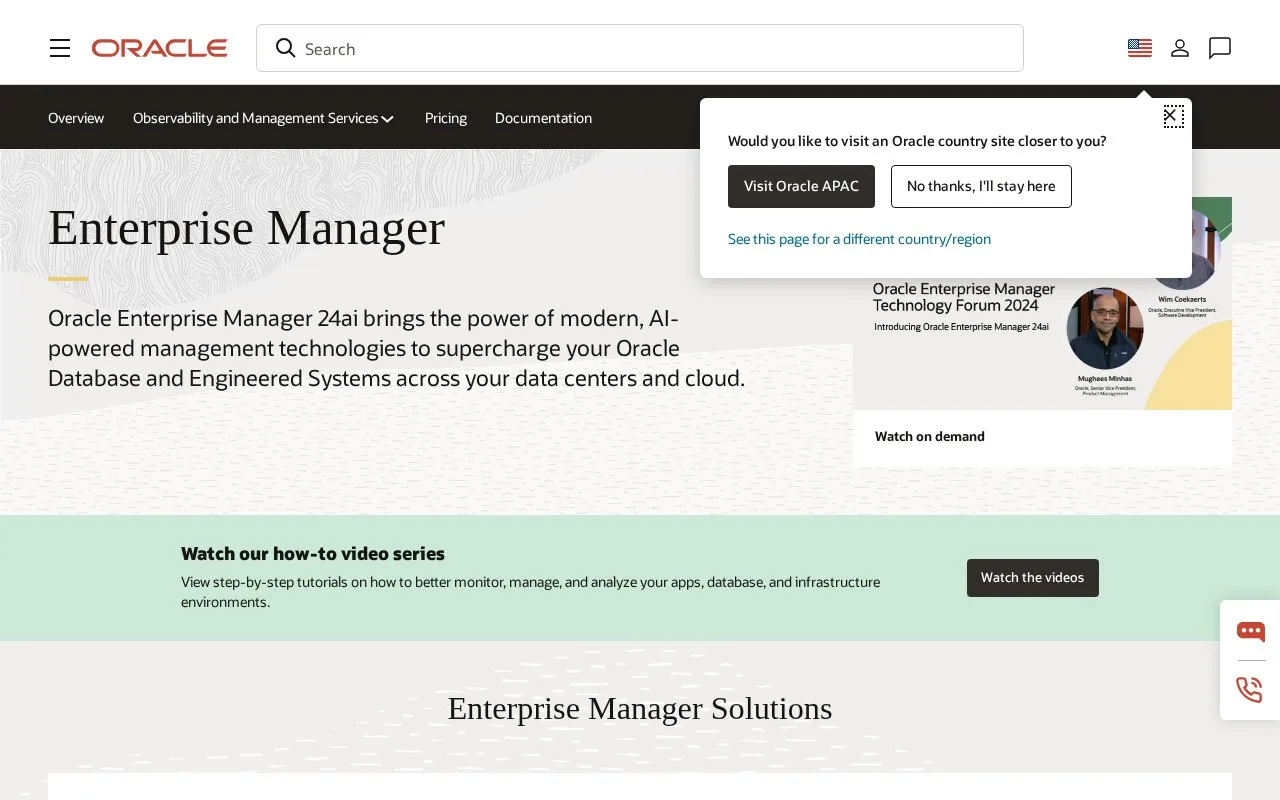Go to the Overview tab
This screenshot has height=800, width=1280.
(x=76, y=118)
